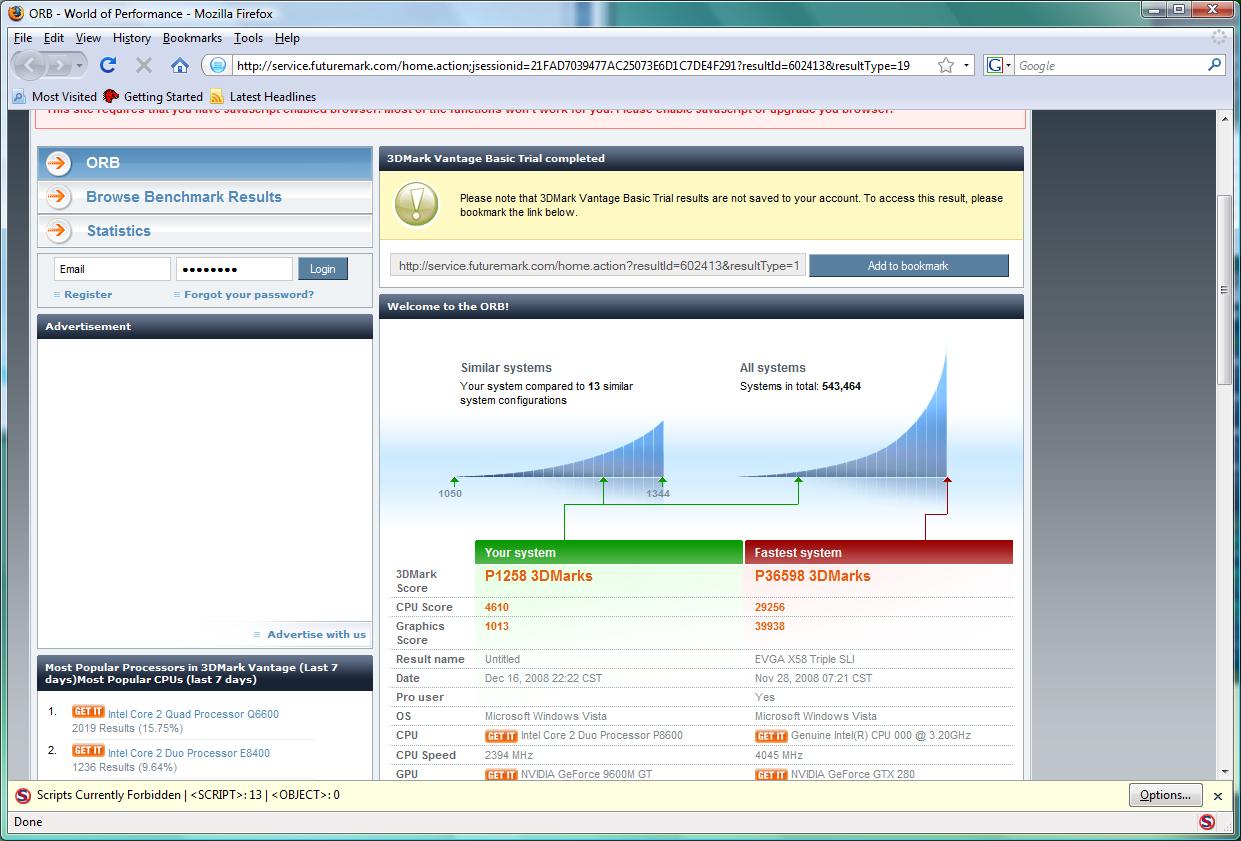Open the ORB section in sidebar
The height and width of the screenshot is (841, 1241).
coord(205,163)
